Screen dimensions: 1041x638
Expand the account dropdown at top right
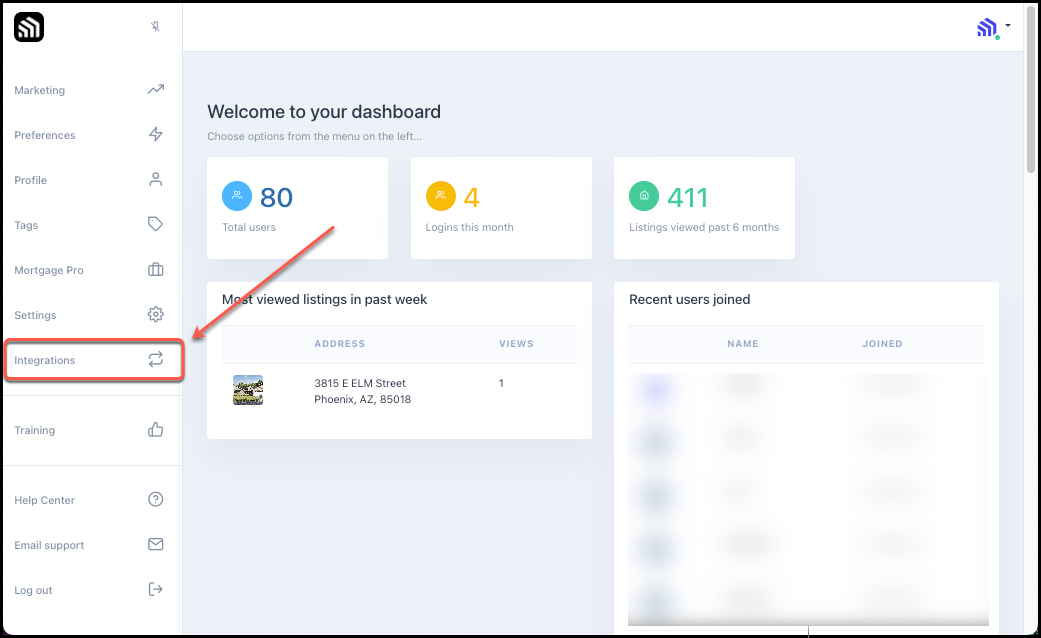pyautogui.click(x=993, y=28)
